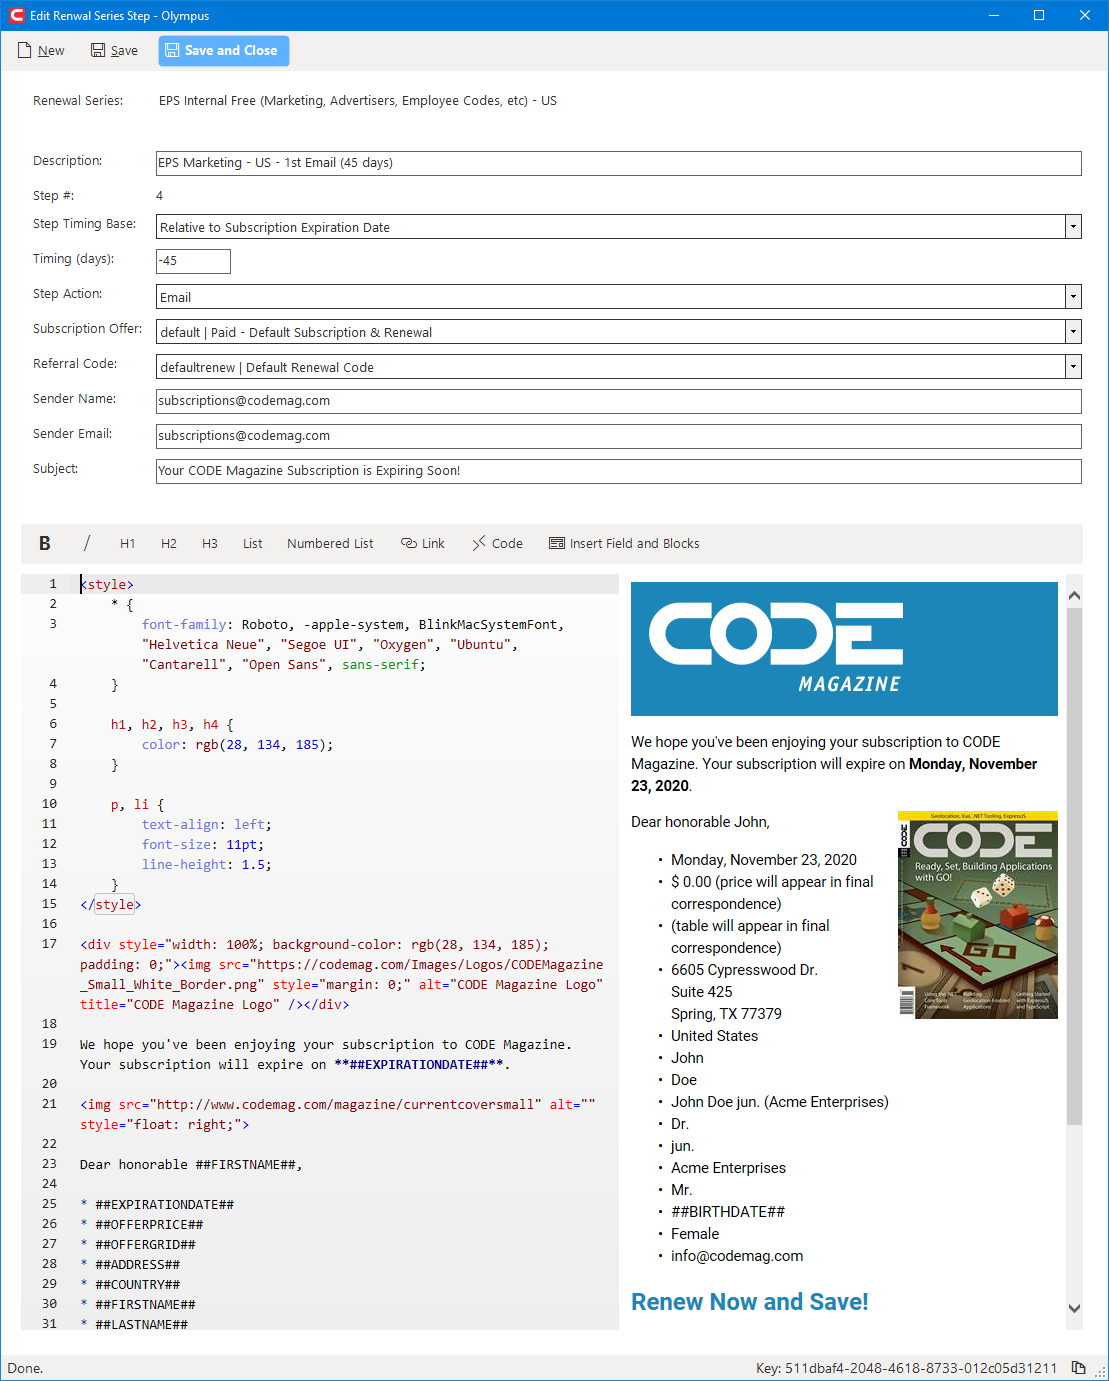The image size is (1109, 1381).
Task: Insert a bulleted List
Action: 253,544
